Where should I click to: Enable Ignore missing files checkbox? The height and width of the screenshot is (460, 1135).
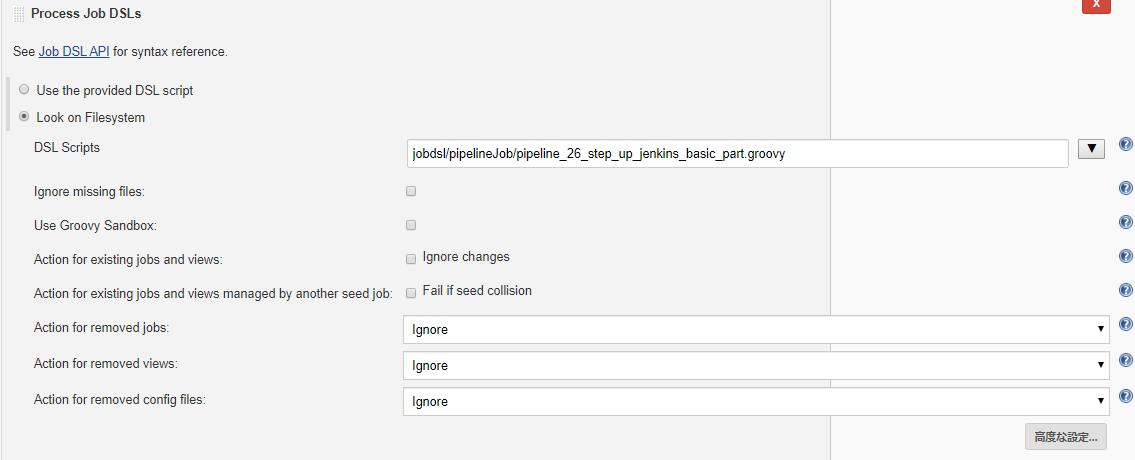(x=411, y=191)
